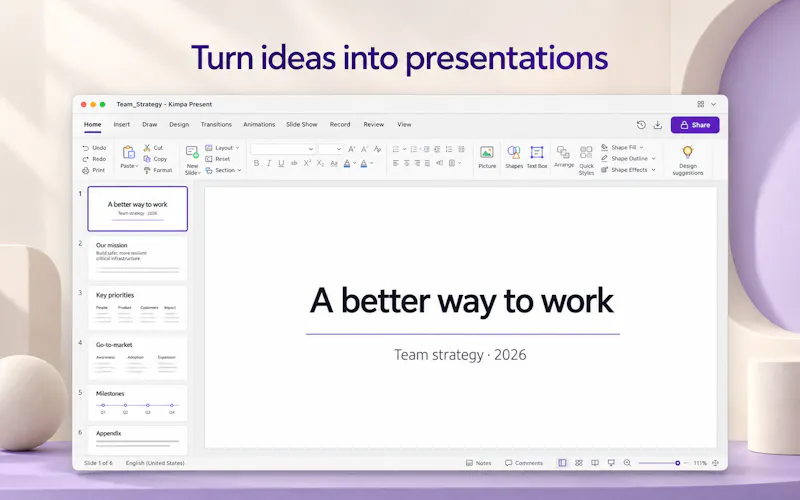
Task: Go to the Slide Show tab
Action: (302, 124)
